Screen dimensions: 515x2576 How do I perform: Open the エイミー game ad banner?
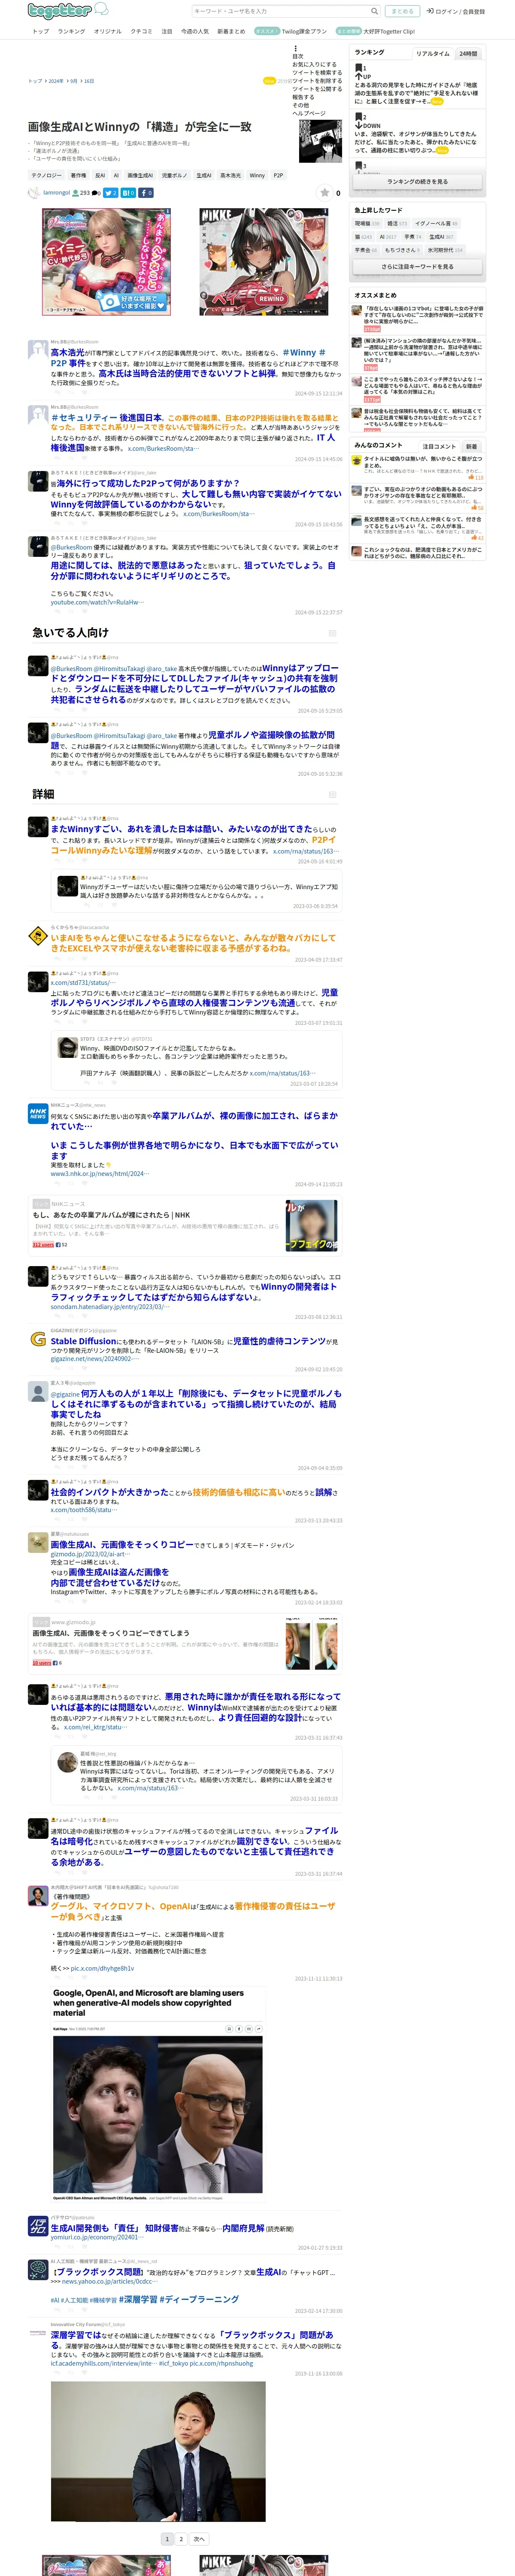pos(106,262)
